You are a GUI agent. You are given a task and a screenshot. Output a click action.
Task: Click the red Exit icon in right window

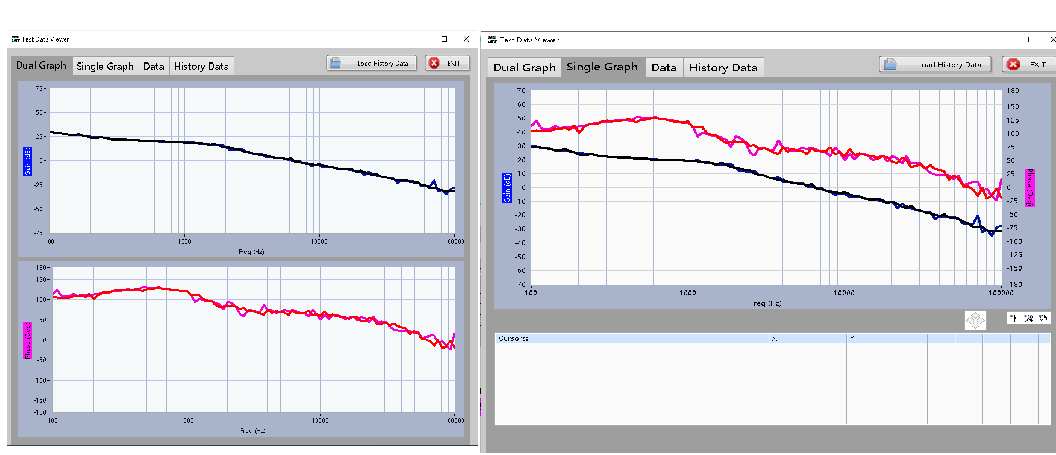click(x=1012, y=64)
